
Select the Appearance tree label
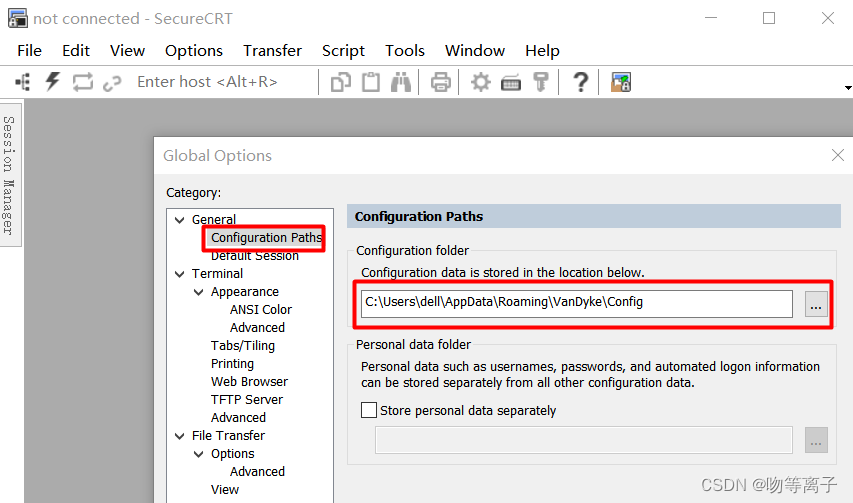245,292
